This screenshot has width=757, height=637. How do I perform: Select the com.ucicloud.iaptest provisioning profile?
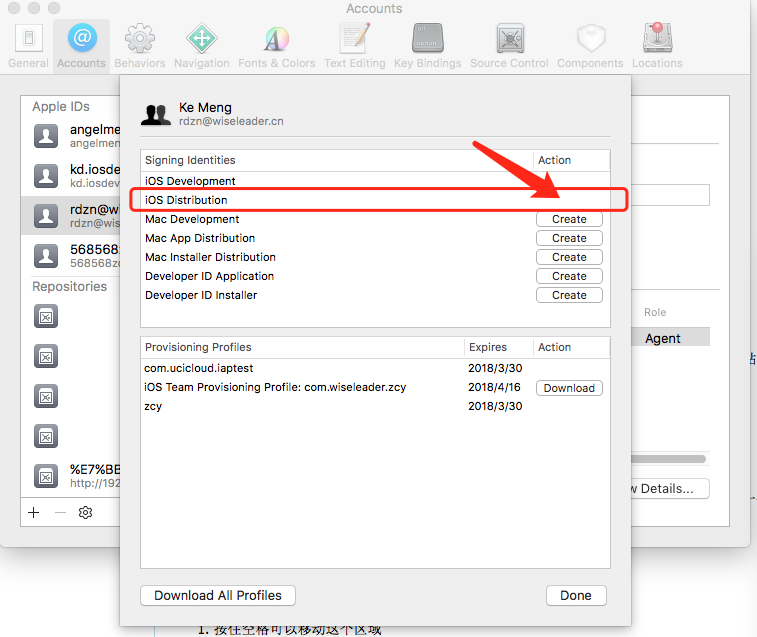pyautogui.click(x=375, y=368)
